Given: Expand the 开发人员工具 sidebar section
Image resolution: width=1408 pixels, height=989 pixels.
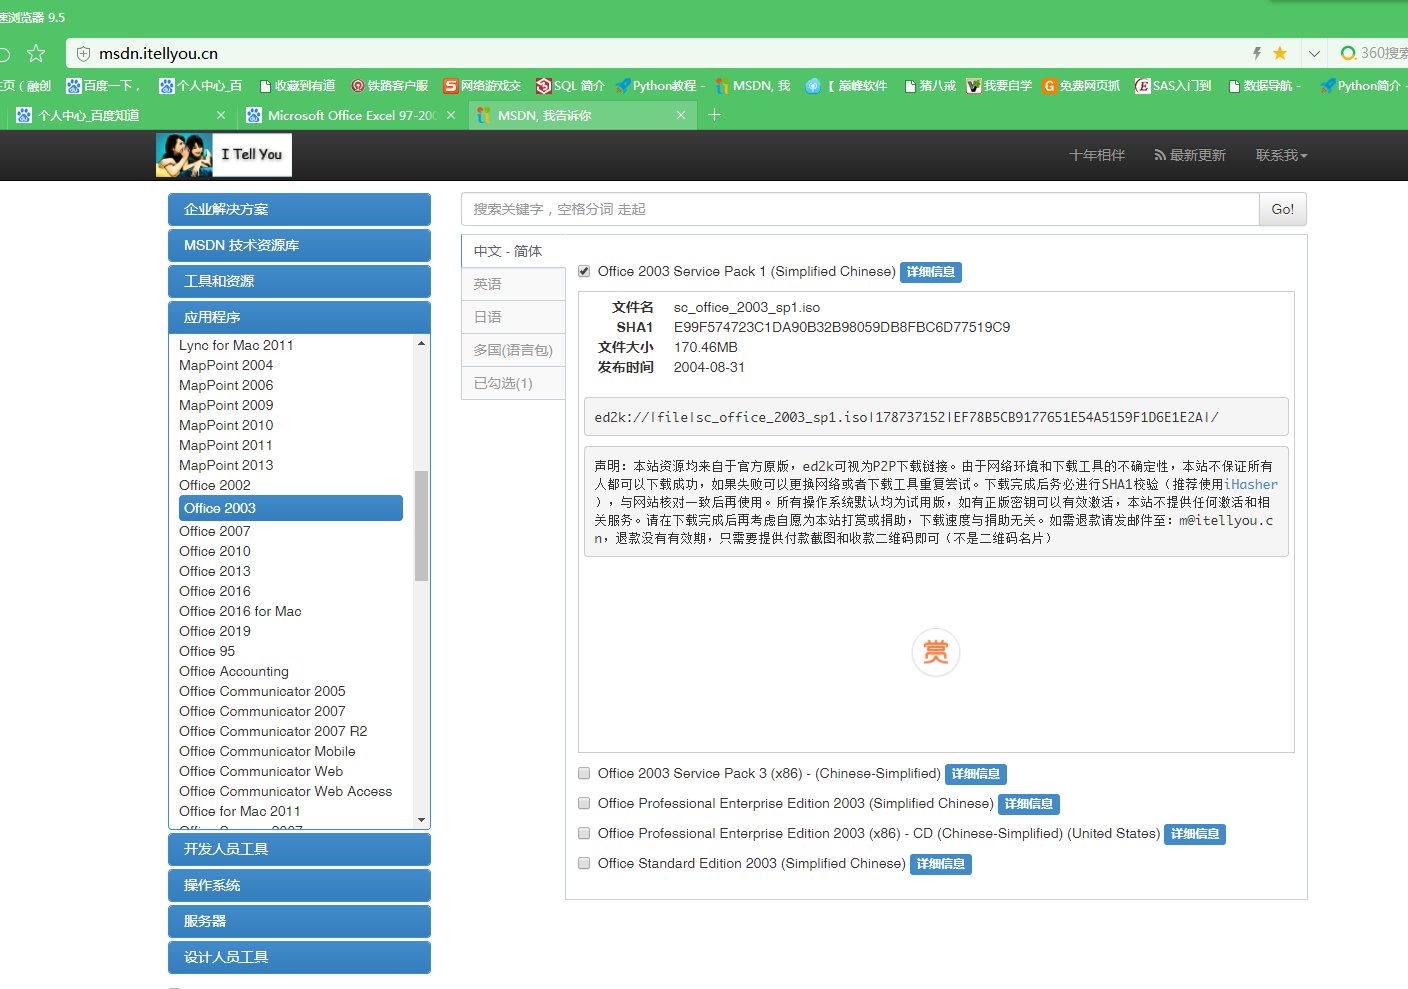Looking at the screenshot, I should tap(299, 849).
